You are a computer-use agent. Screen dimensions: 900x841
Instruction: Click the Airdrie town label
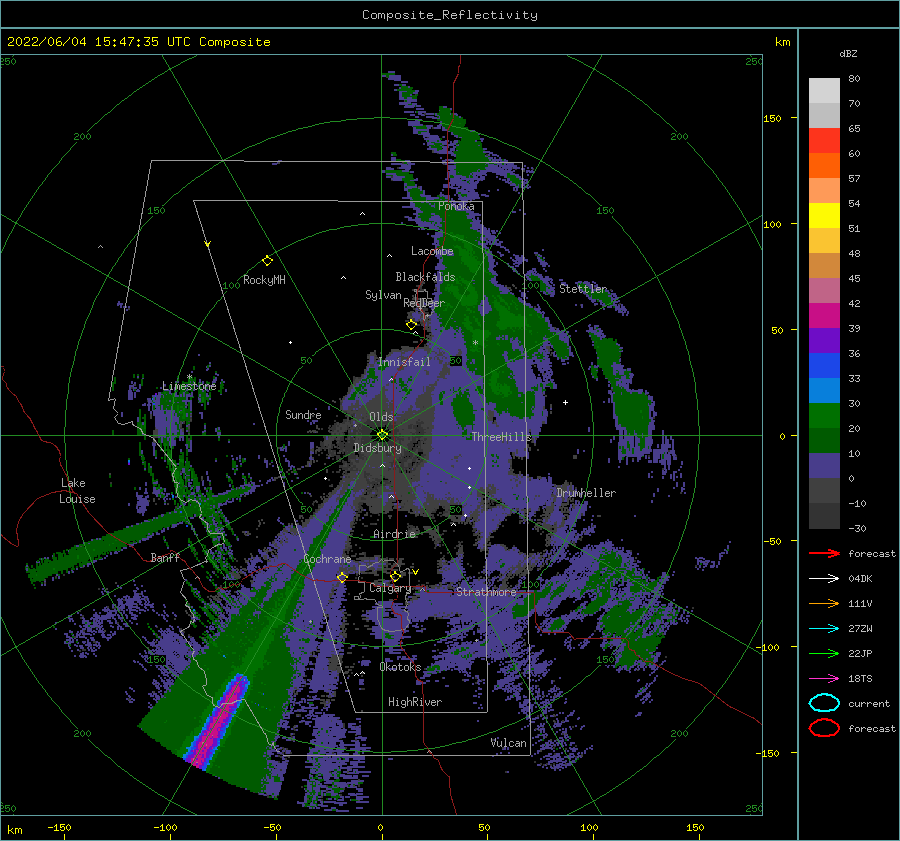click(x=394, y=534)
